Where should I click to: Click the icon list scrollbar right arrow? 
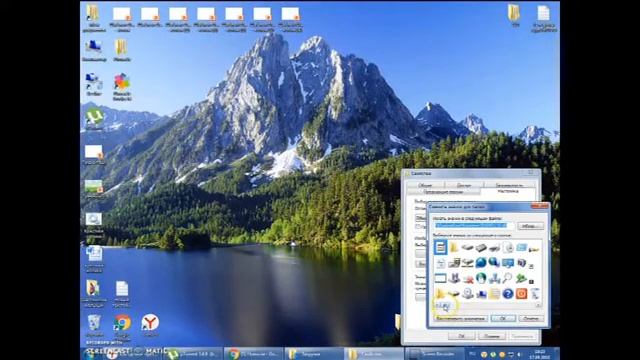tap(538, 304)
